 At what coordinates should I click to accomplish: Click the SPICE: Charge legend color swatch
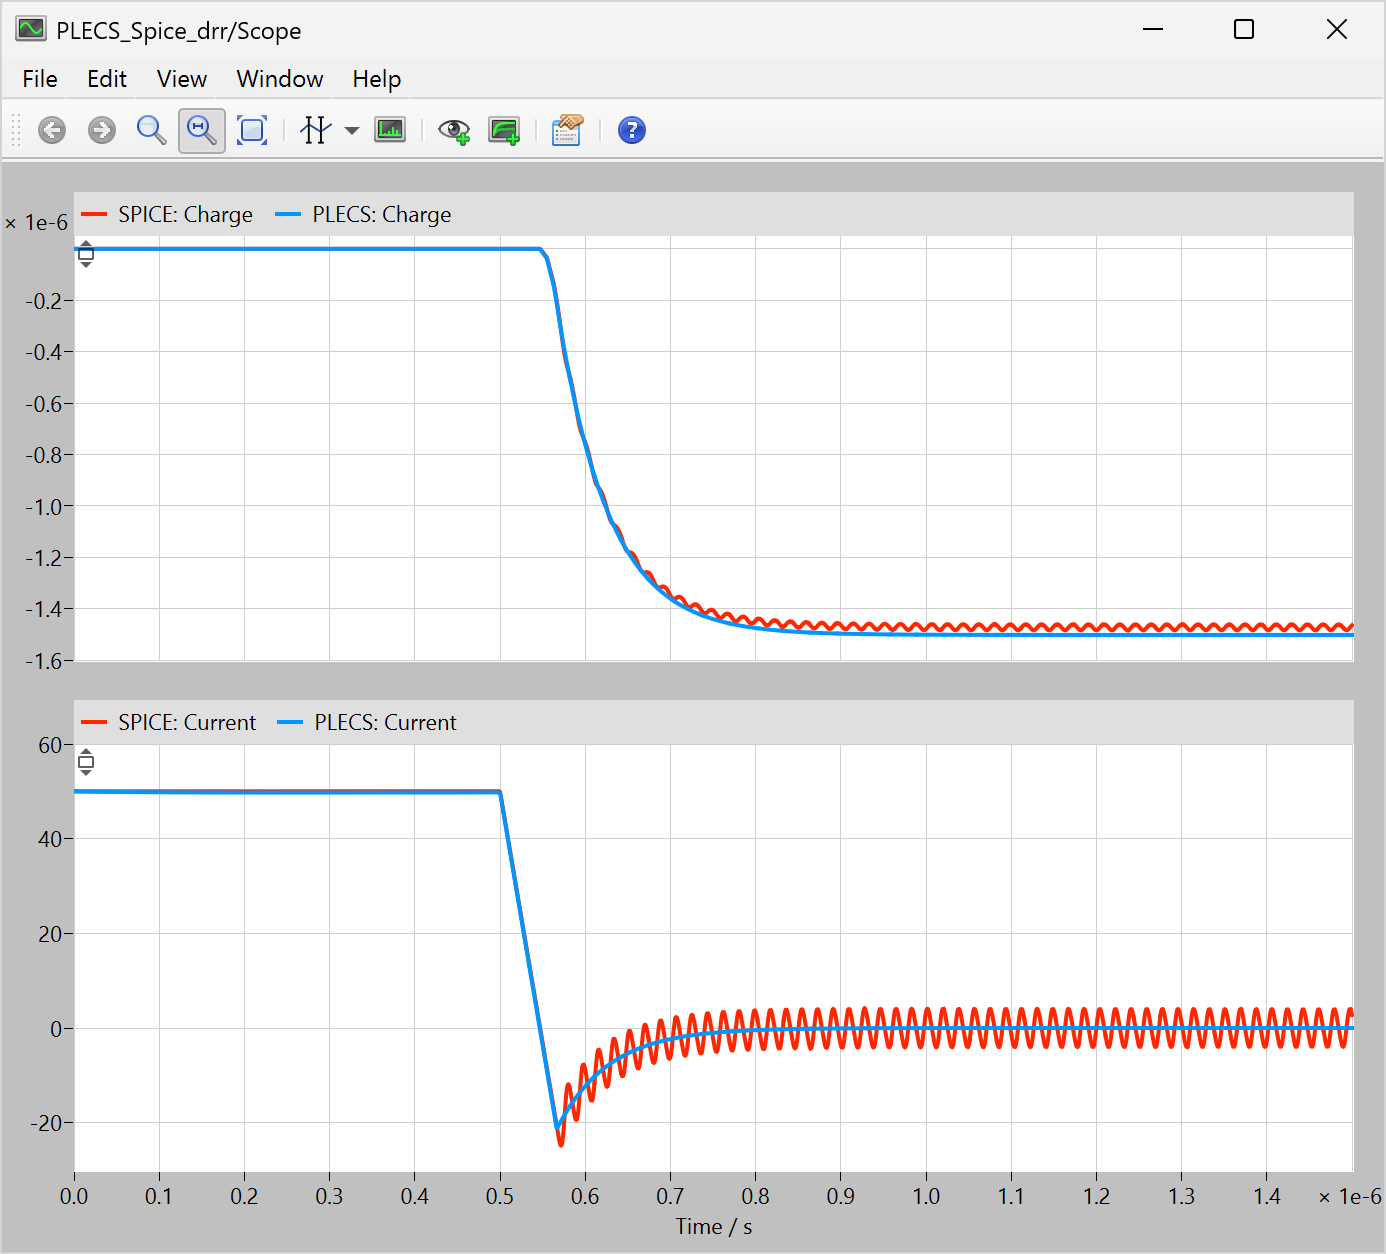coord(95,215)
